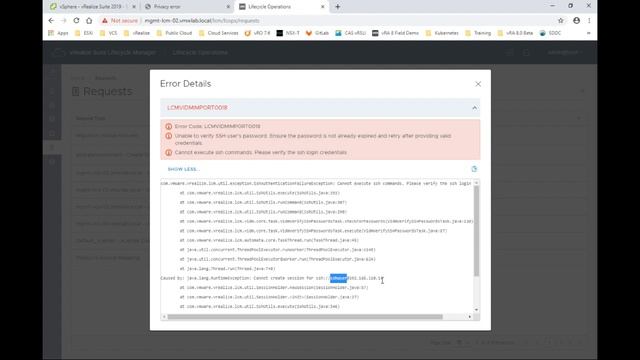Close the Privacy error browser tab

tap(228, 7)
